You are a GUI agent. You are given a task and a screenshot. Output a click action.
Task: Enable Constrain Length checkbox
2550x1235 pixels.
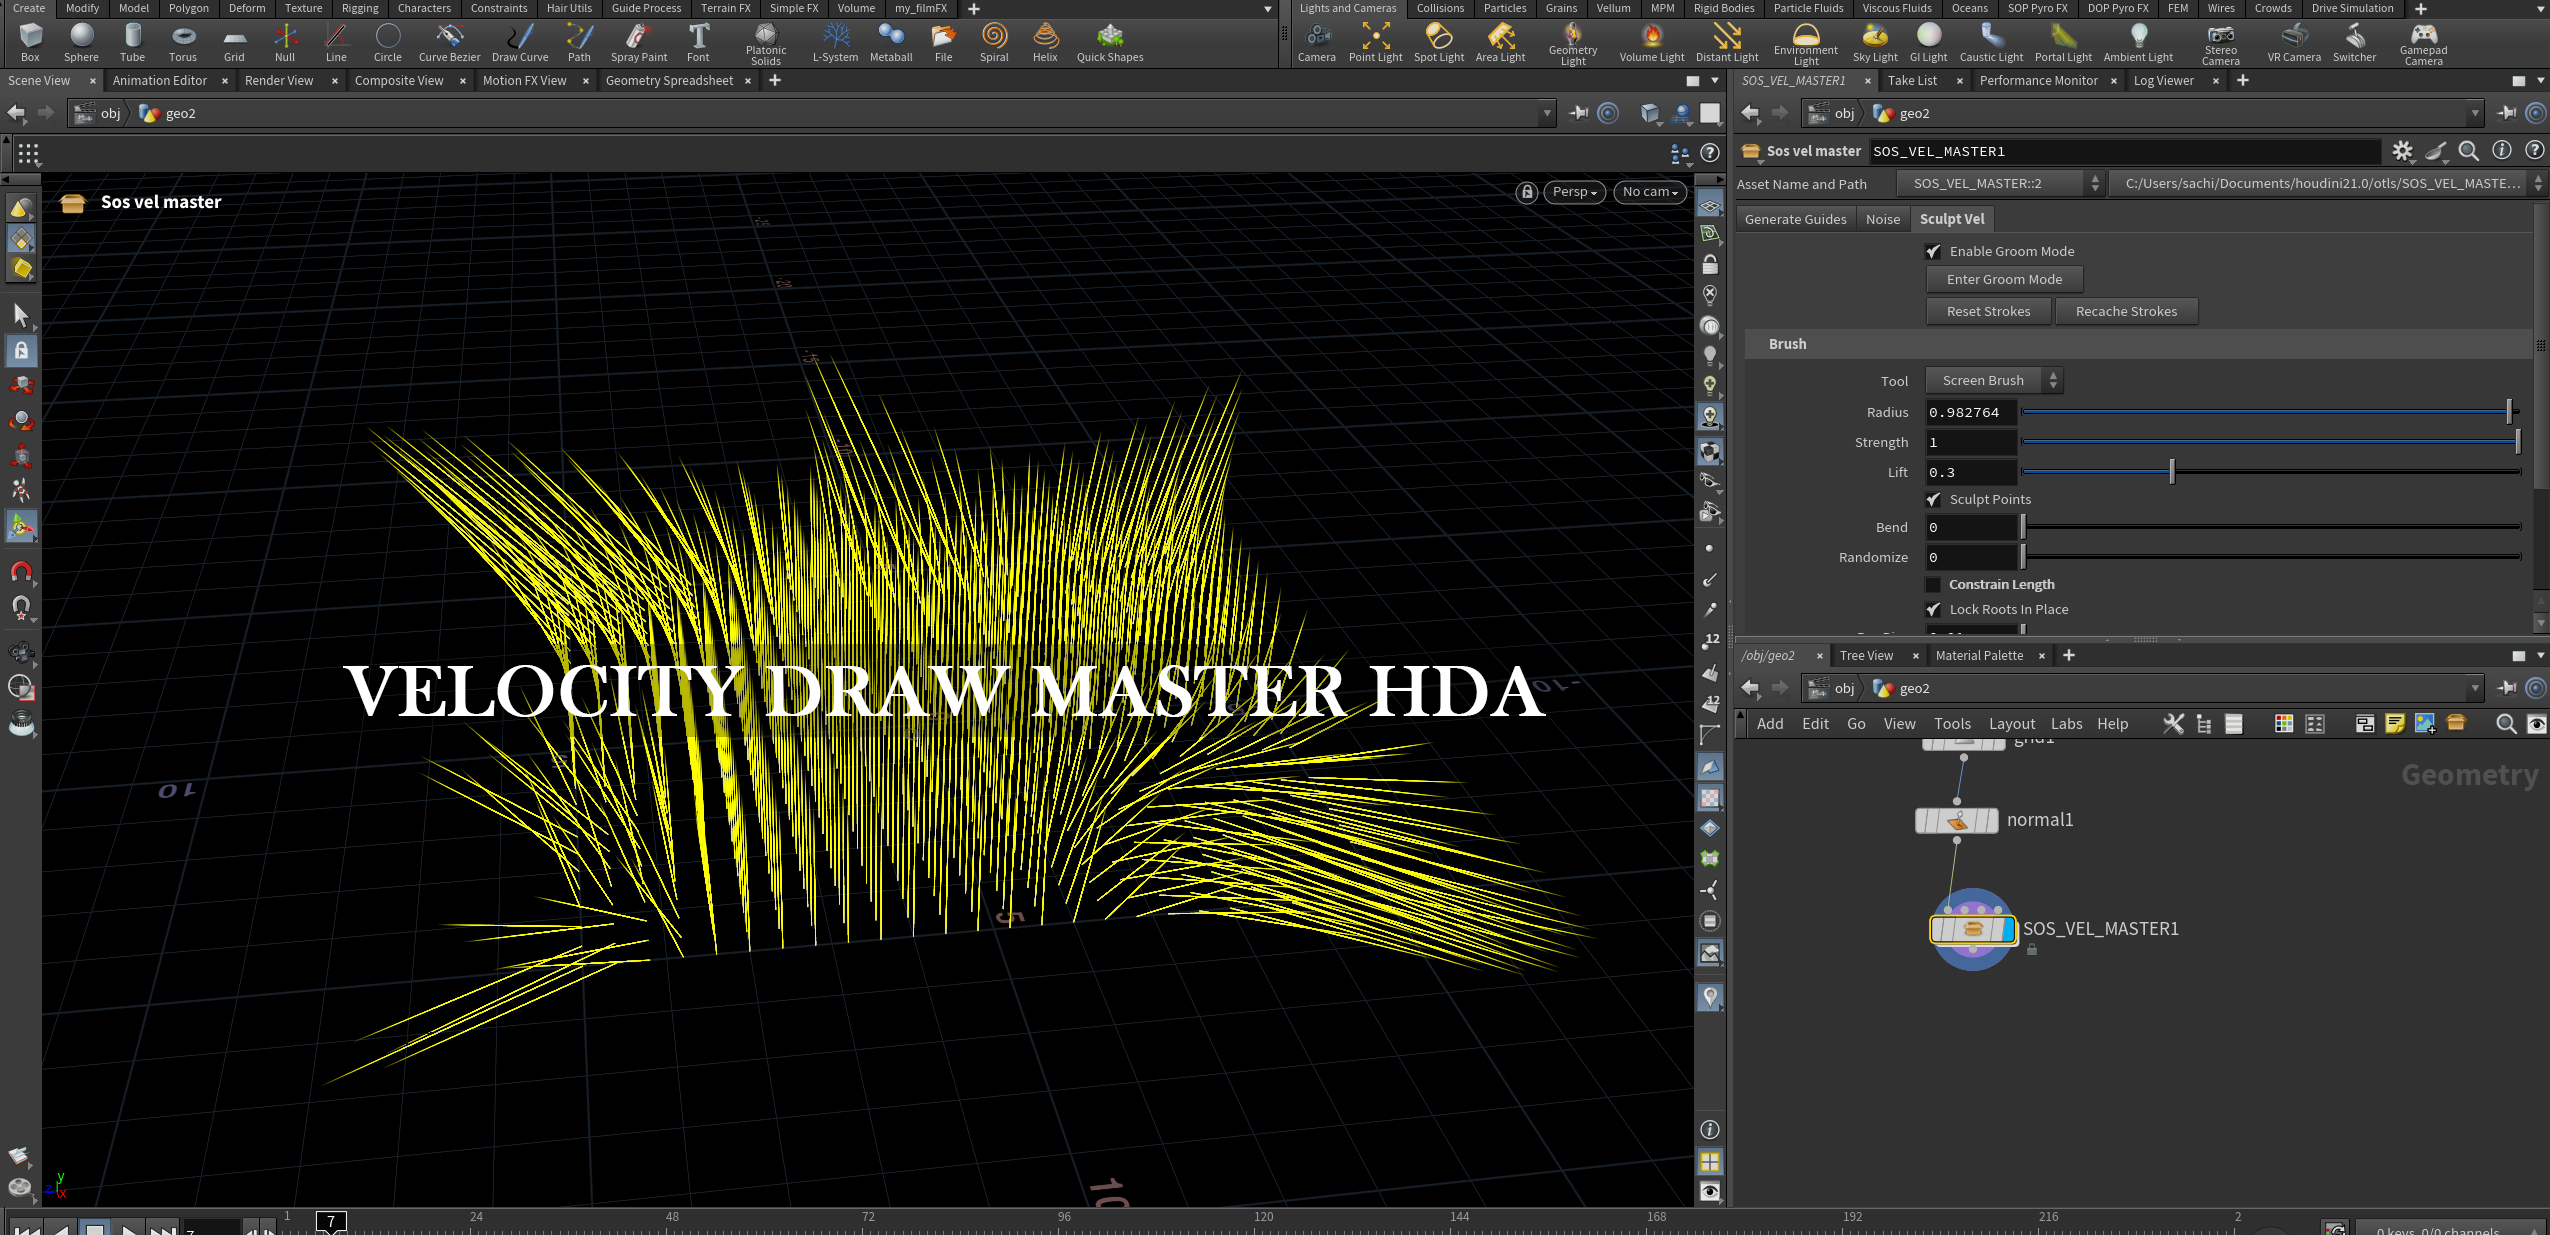tap(1933, 585)
